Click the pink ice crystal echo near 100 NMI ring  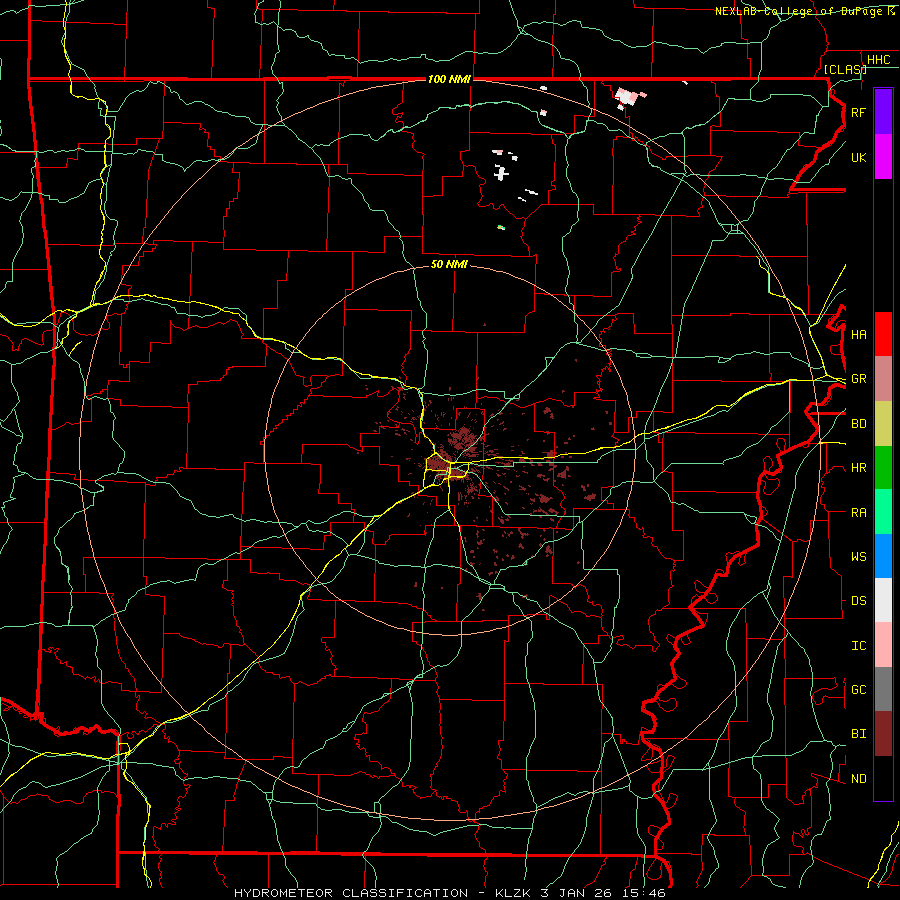click(628, 98)
